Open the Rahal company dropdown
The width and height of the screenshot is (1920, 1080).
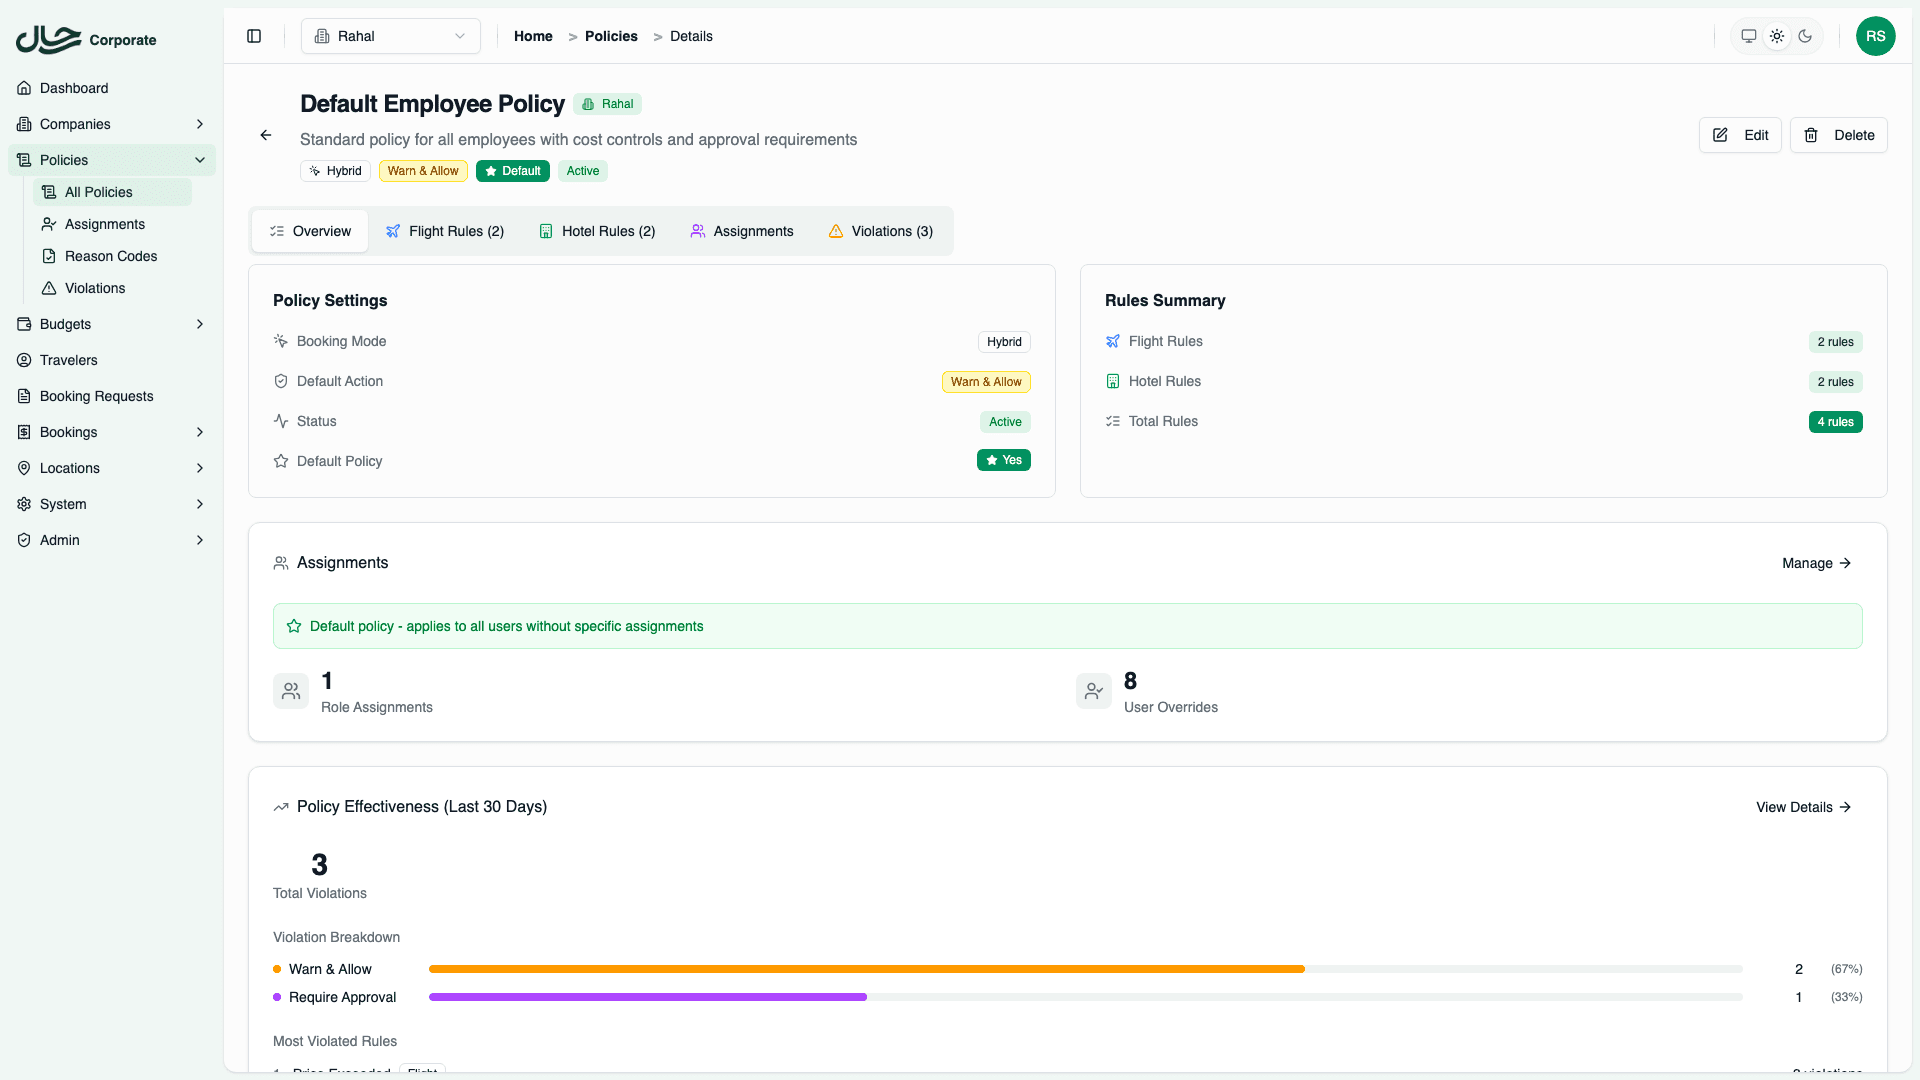point(390,36)
